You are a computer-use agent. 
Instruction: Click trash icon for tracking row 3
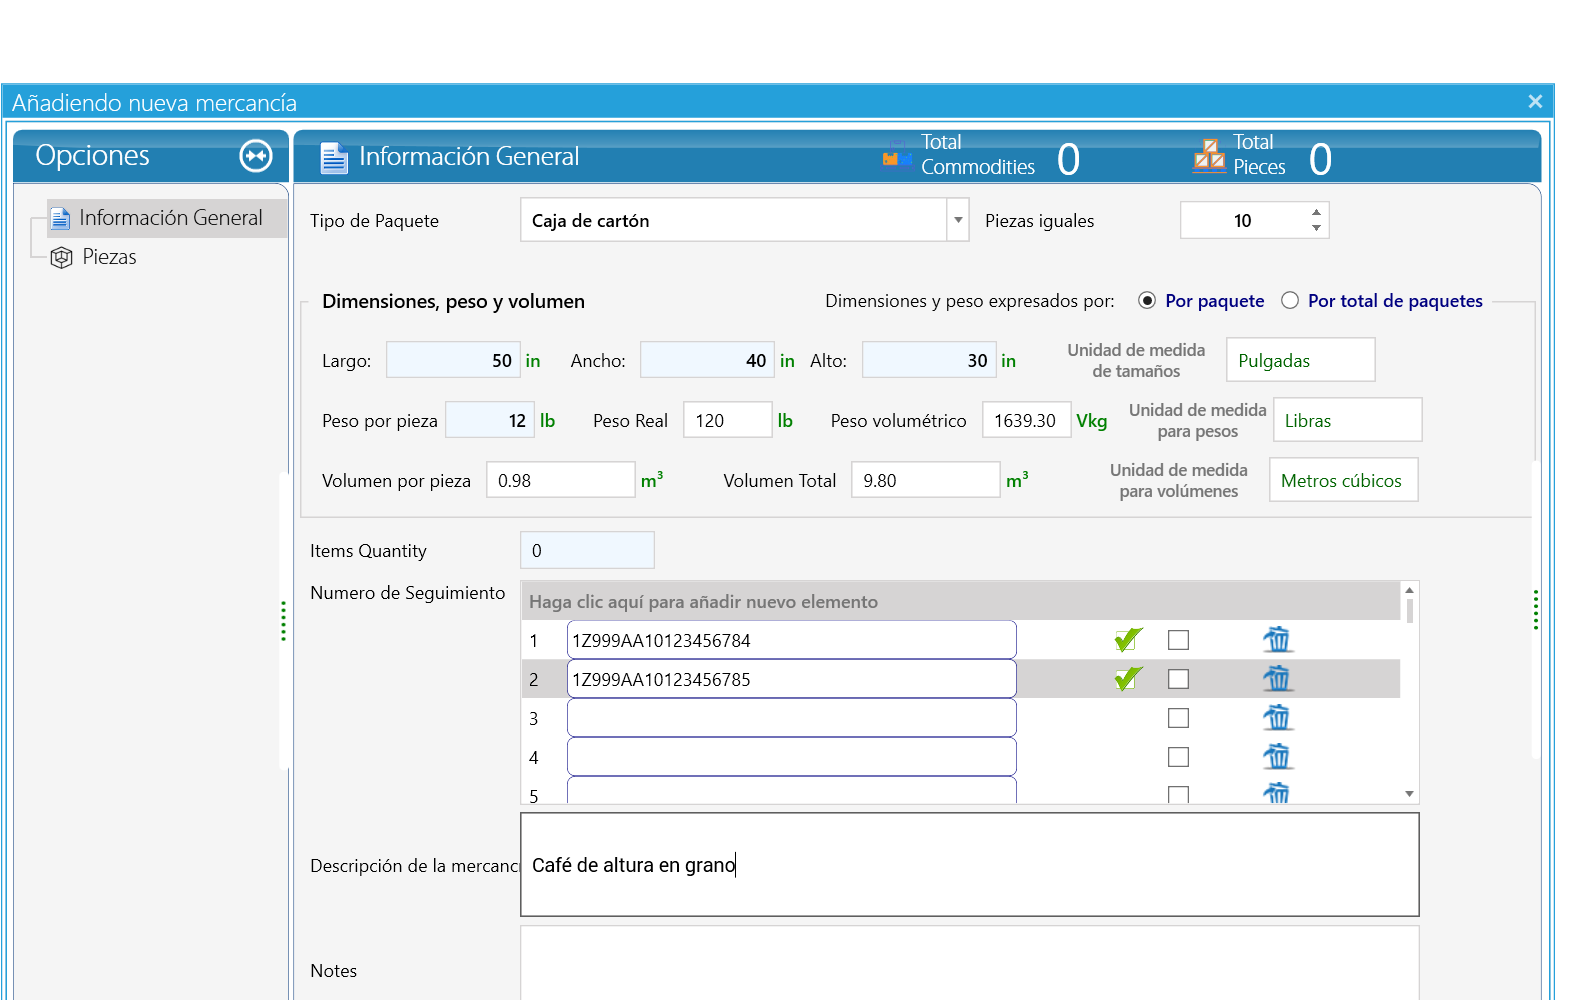(1277, 718)
